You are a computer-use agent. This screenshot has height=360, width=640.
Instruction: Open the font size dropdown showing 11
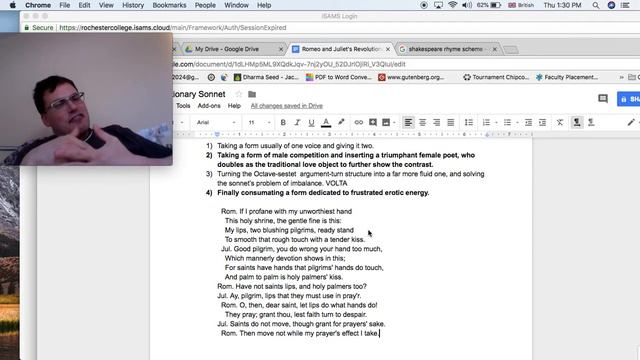tap(259, 122)
